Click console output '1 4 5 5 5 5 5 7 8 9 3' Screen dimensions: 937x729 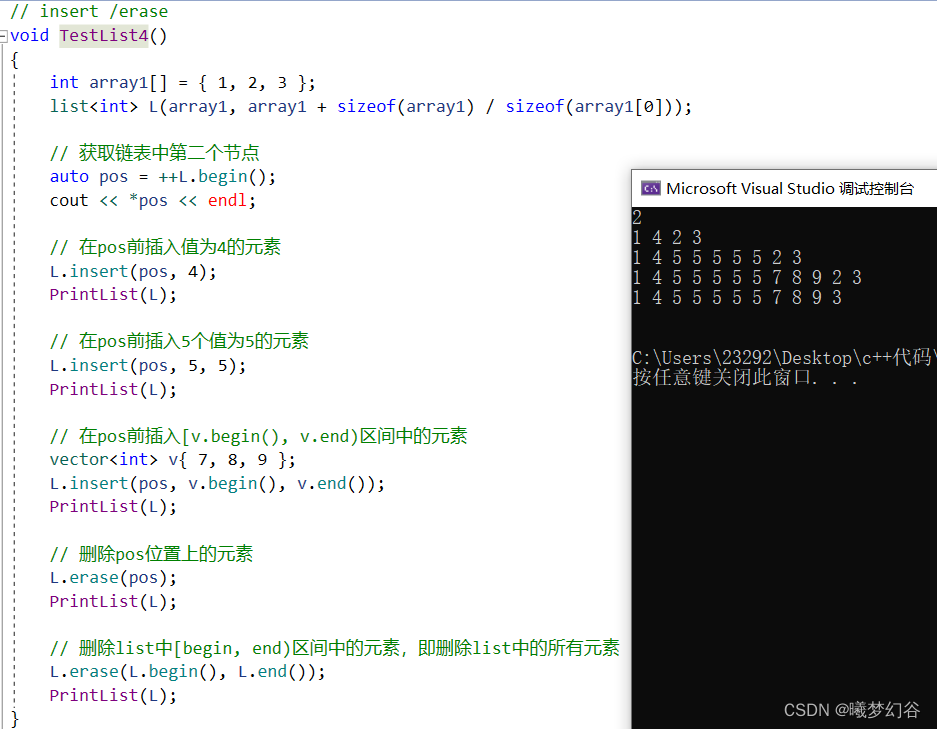coord(737,297)
